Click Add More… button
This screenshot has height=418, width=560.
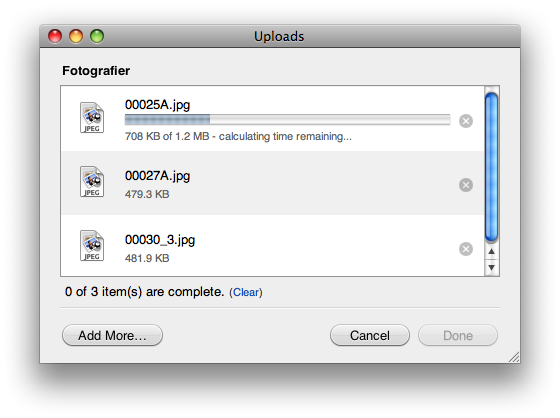[112, 335]
